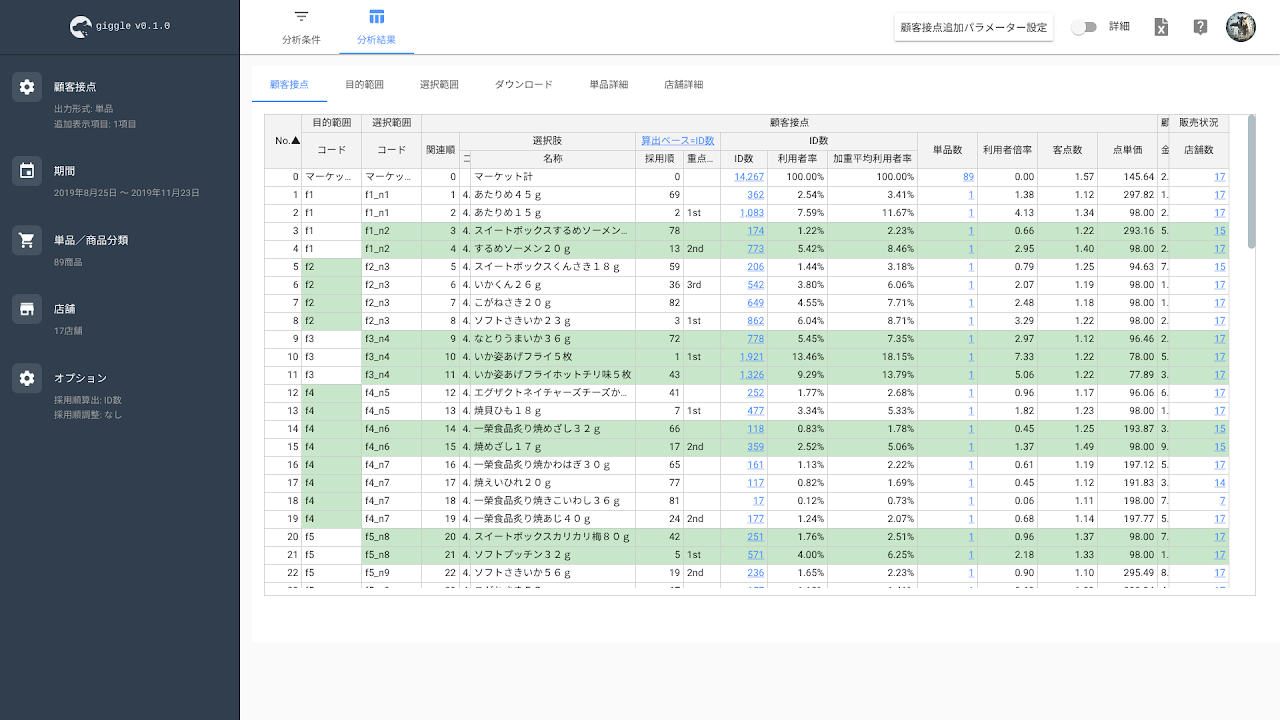This screenshot has width=1280, height=720.
Task: Click the giggle app logo icon
Action: (81, 27)
